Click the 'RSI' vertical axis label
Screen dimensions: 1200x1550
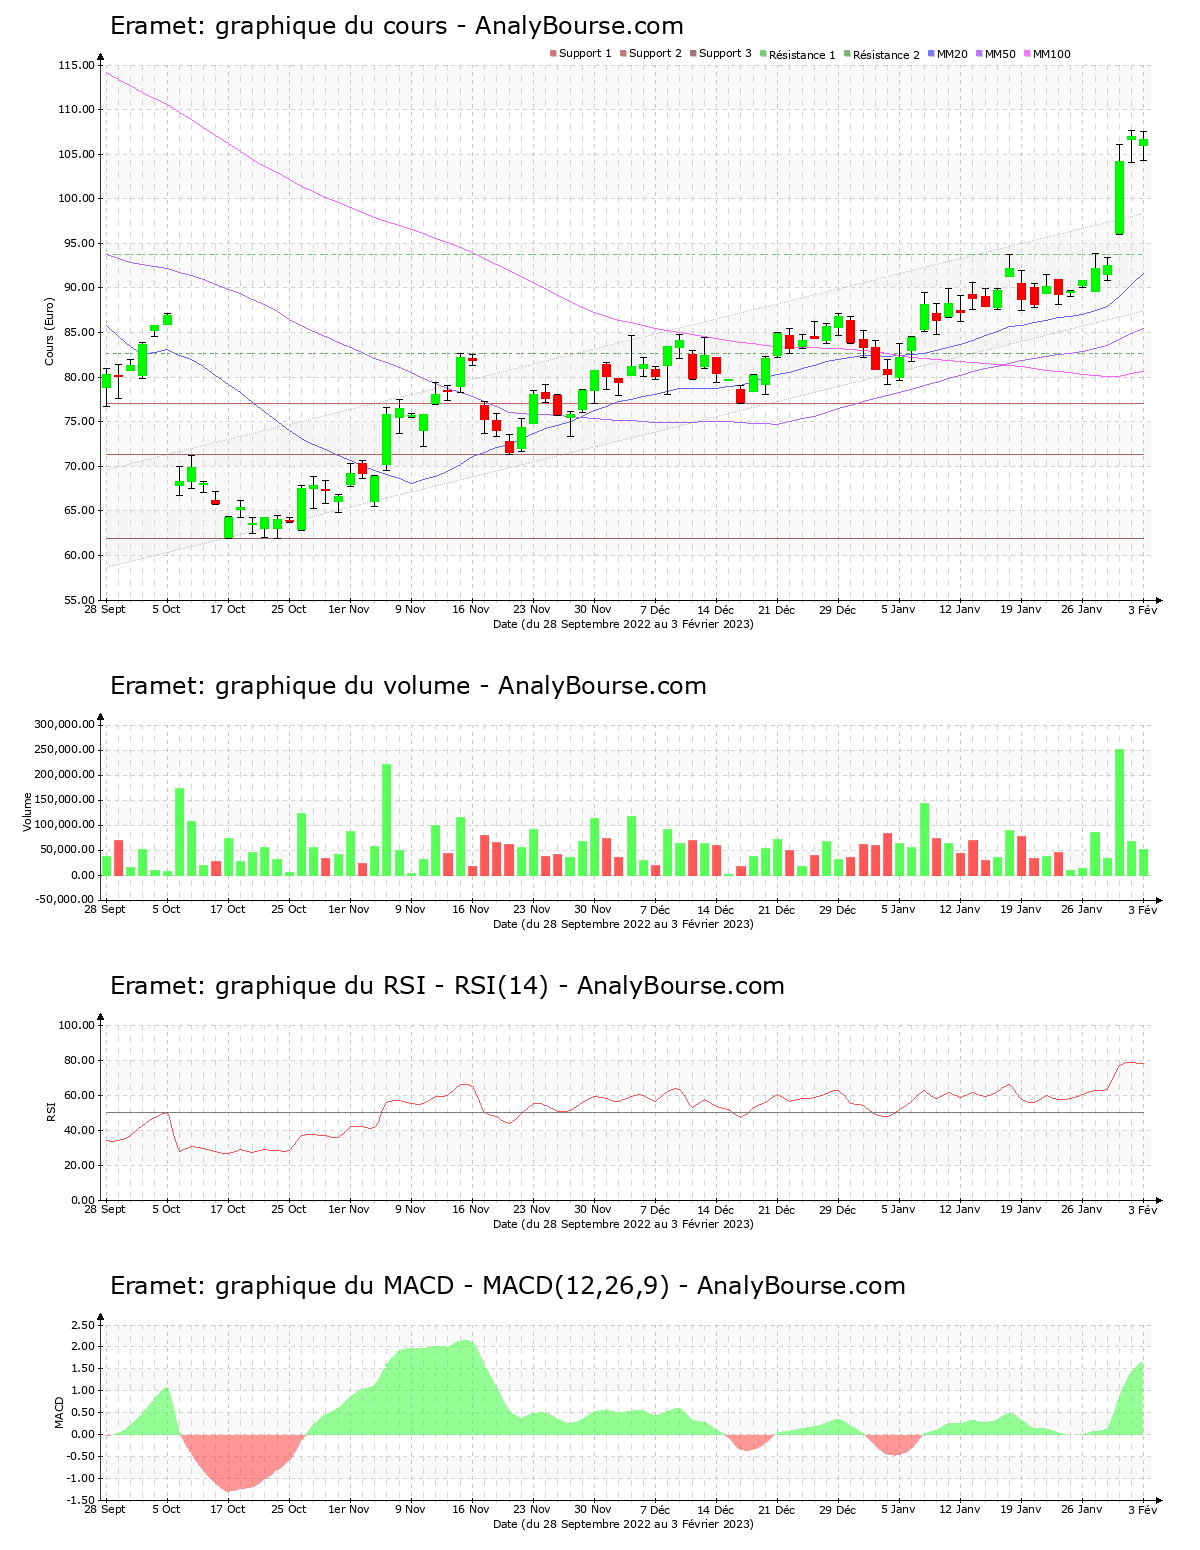coord(51,1112)
